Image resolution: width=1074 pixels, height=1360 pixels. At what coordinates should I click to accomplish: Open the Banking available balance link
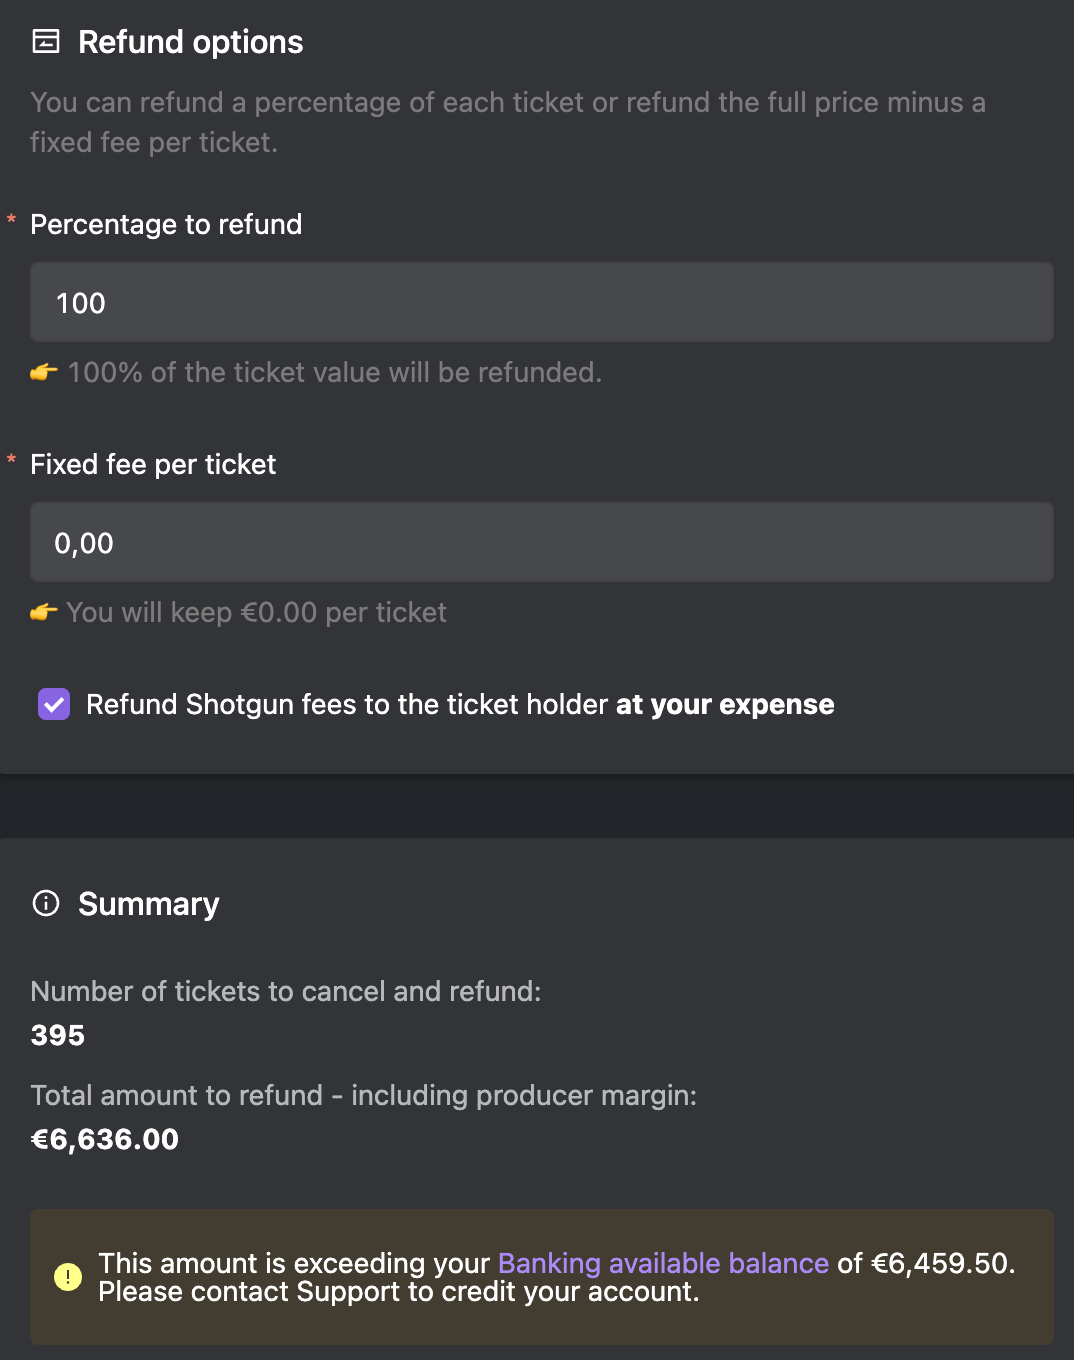click(663, 1263)
